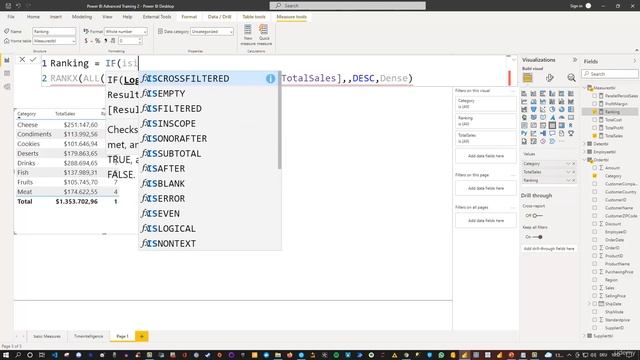Open the Format dropdown showing Whole number
The width and height of the screenshot is (640, 360).
point(126,31)
